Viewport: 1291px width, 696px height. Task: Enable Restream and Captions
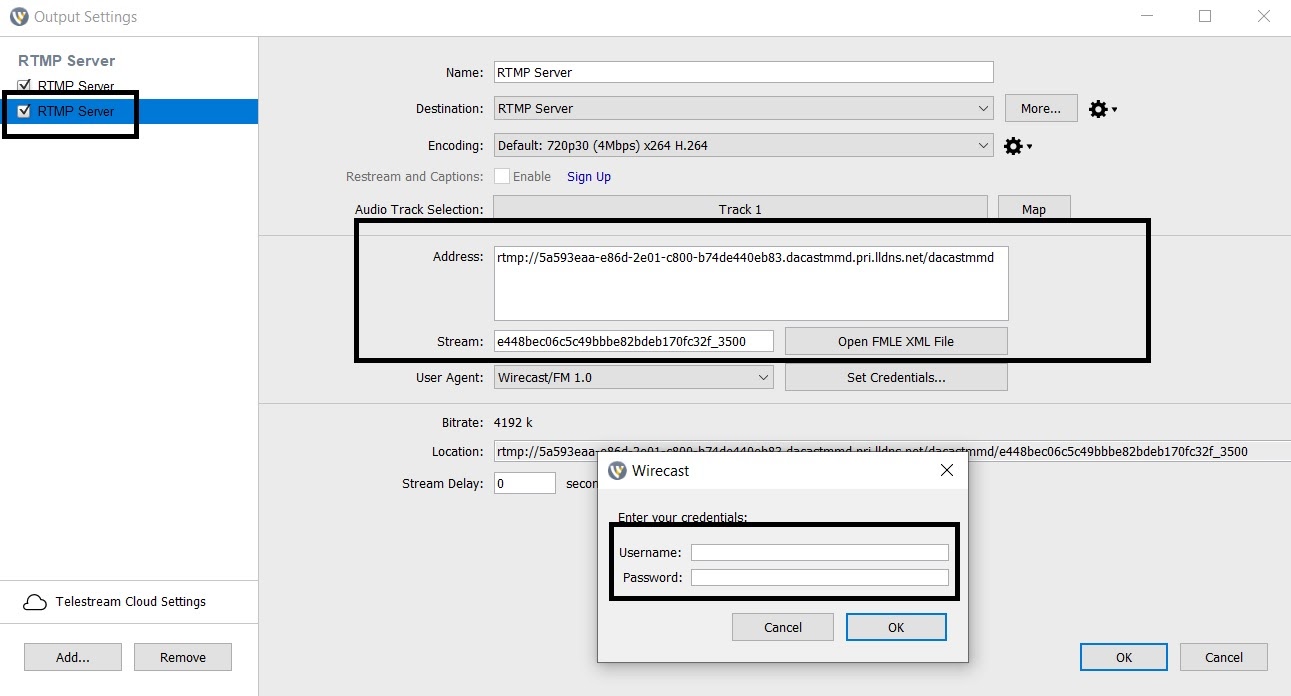tap(503, 176)
